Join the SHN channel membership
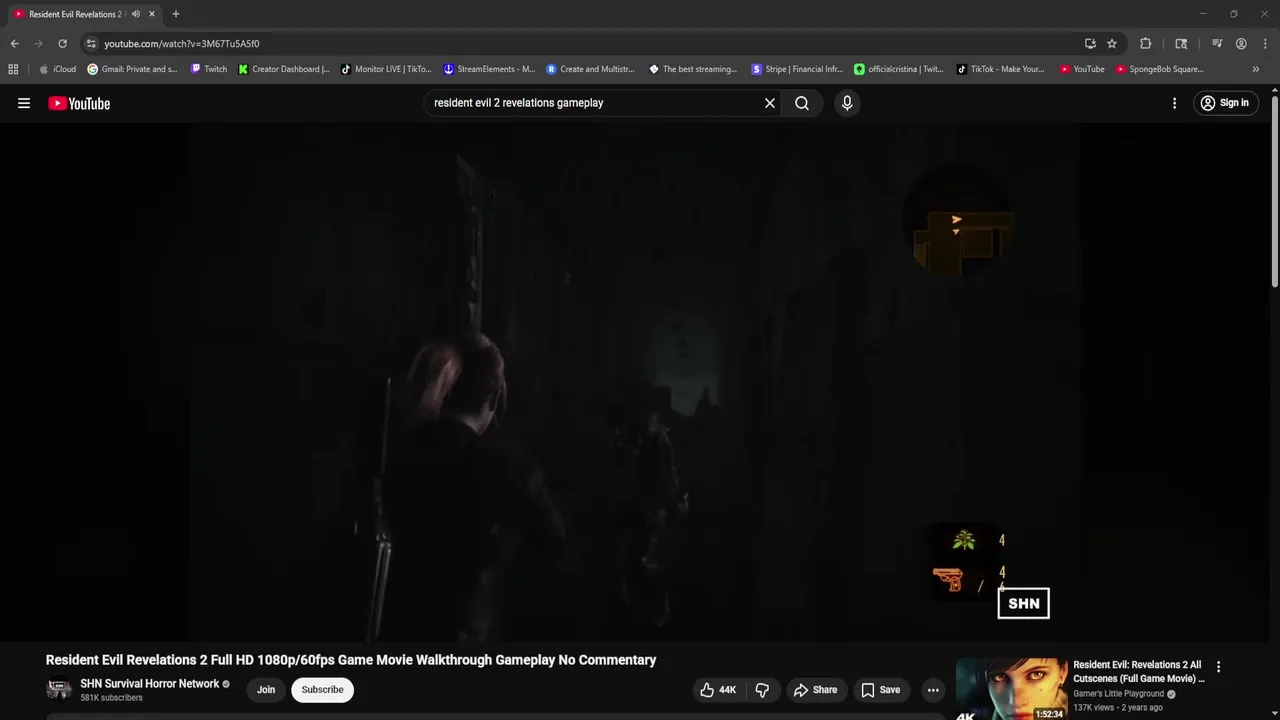This screenshot has width=1280, height=720. click(266, 690)
